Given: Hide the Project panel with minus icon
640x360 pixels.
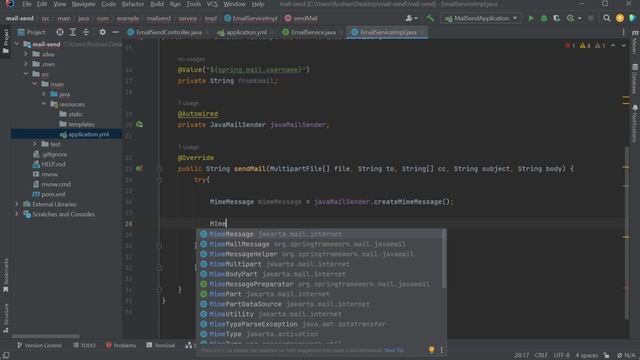Looking at the screenshot, I should [116, 32].
